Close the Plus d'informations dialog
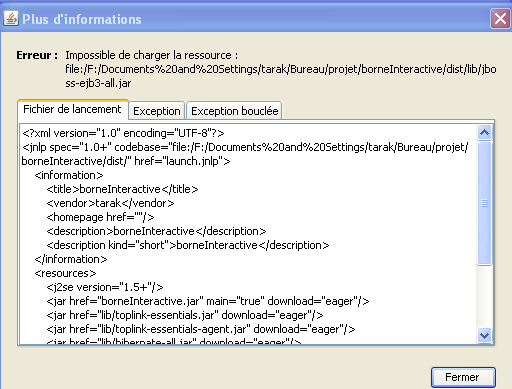Viewport: 512px width, 389px height. [x=500, y=19]
